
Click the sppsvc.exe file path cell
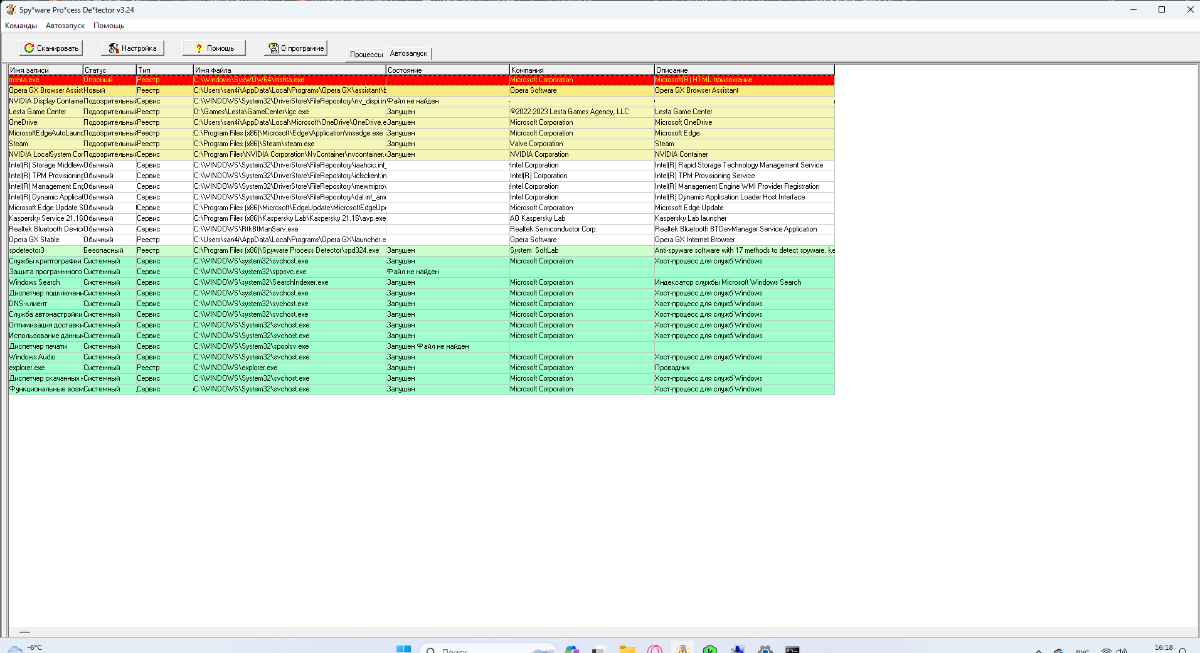point(289,271)
